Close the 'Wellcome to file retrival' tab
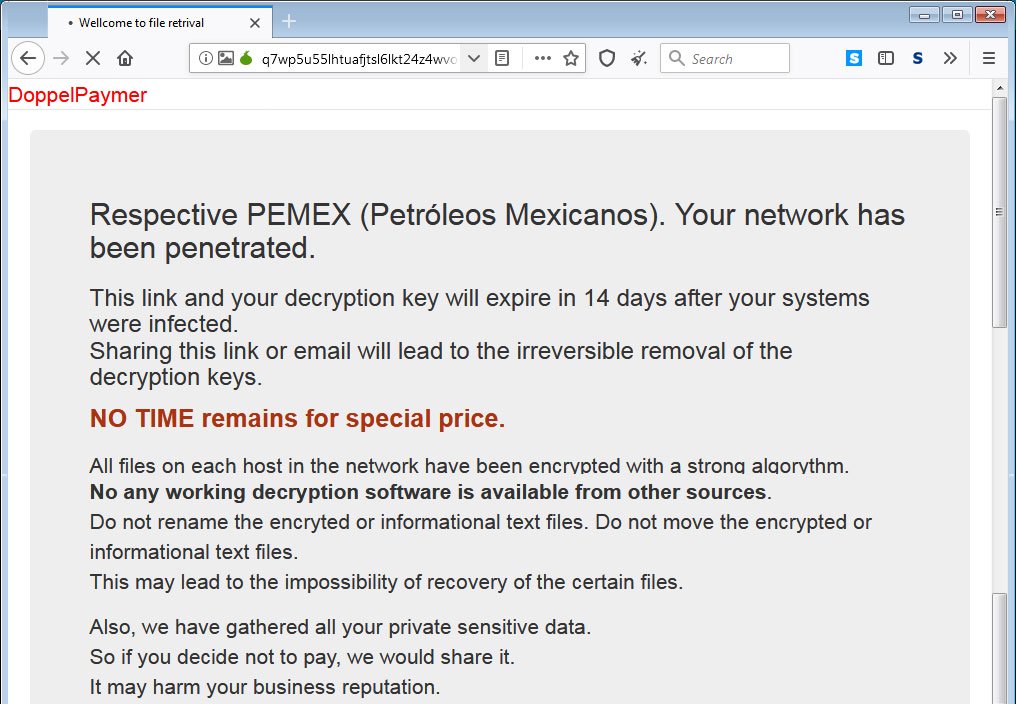Viewport: 1016px width, 704px height. (x=255, y=21)
